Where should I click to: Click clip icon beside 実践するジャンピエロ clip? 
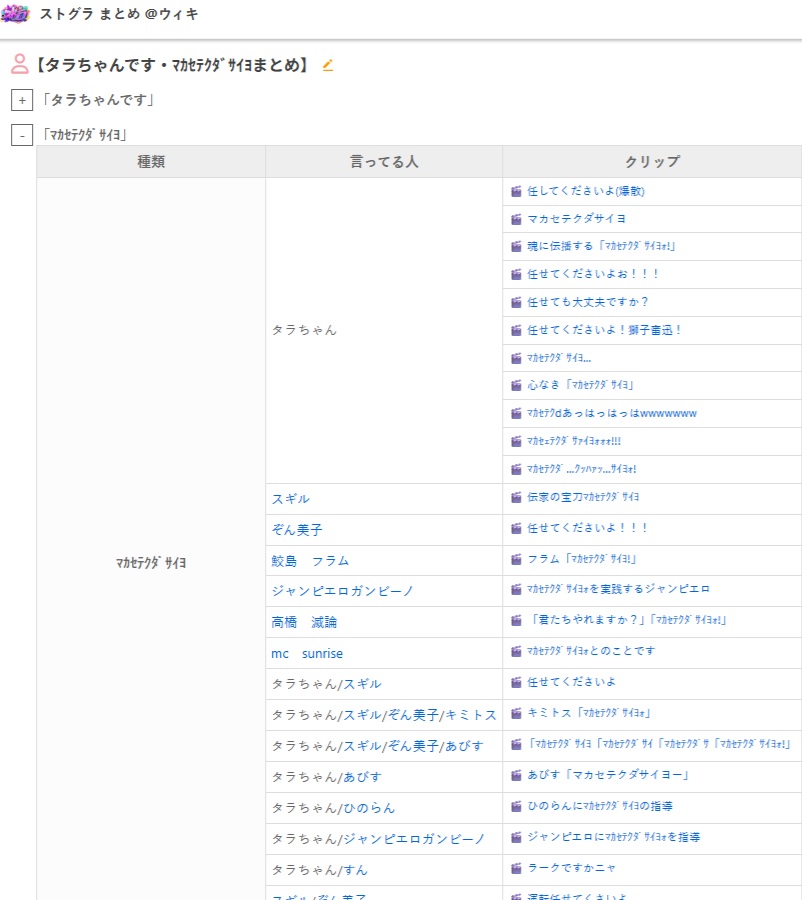(x=516, y=589)
